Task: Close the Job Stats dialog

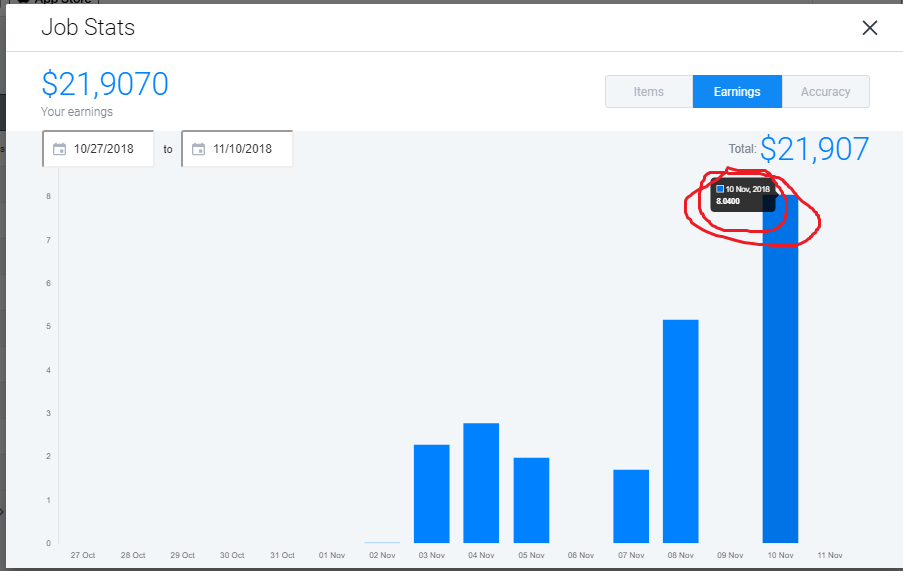Action: tap(870, 28)
